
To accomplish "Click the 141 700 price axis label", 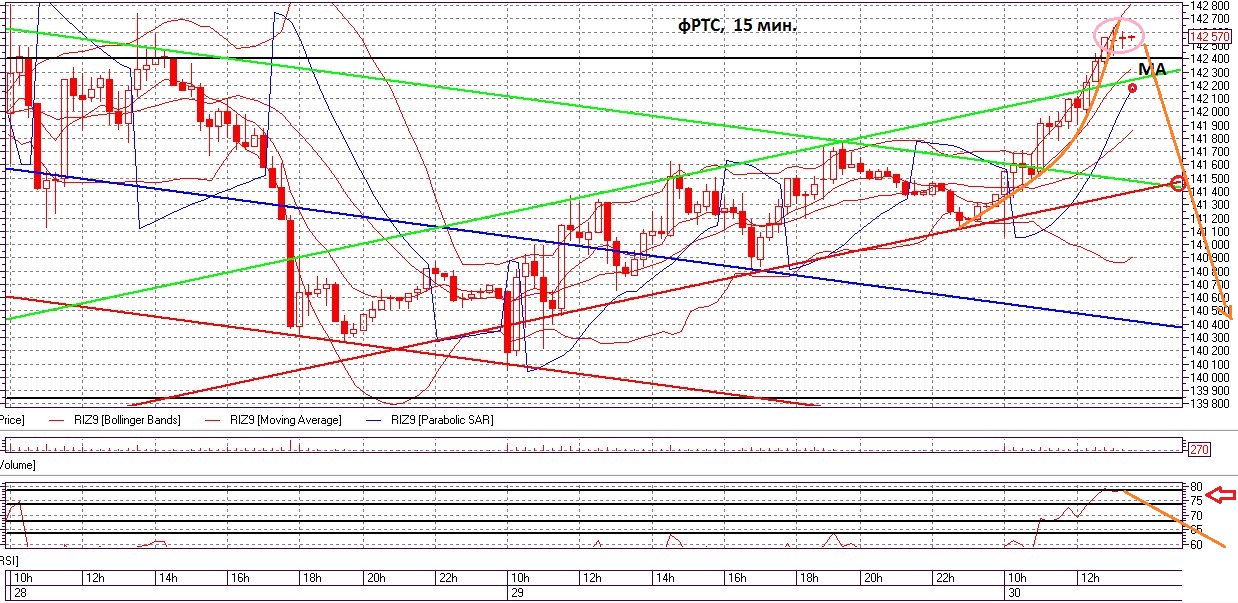I will pos(1211,152).
